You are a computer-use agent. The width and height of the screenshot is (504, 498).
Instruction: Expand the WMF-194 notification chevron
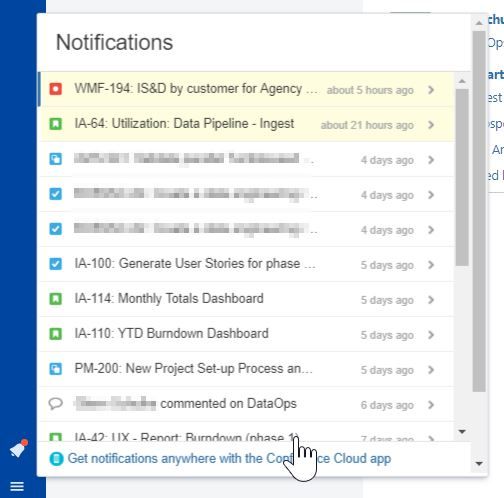tap(431, 90)
